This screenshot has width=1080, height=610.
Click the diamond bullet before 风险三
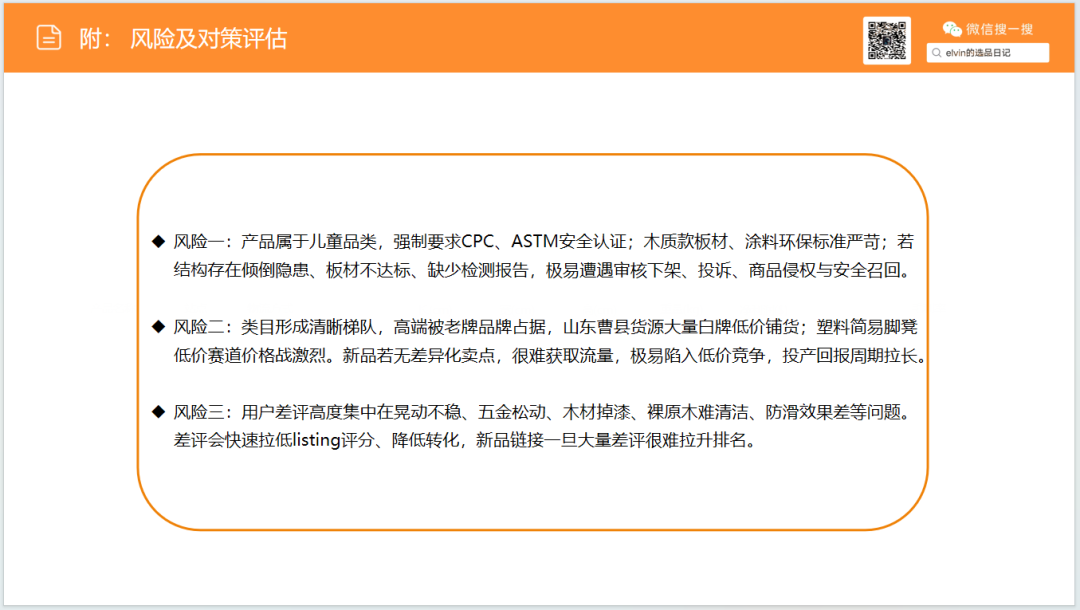pos(158,412)
